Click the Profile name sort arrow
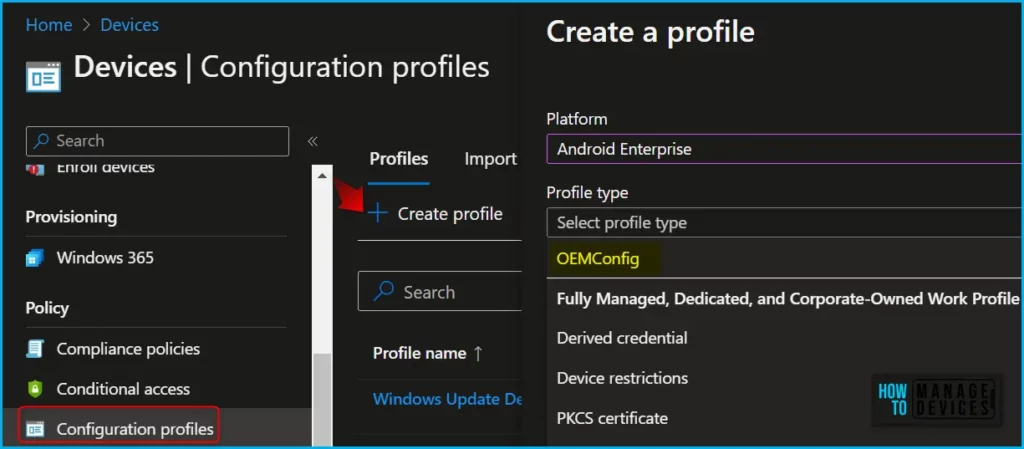1024x449 pixels. click(477, 354)
